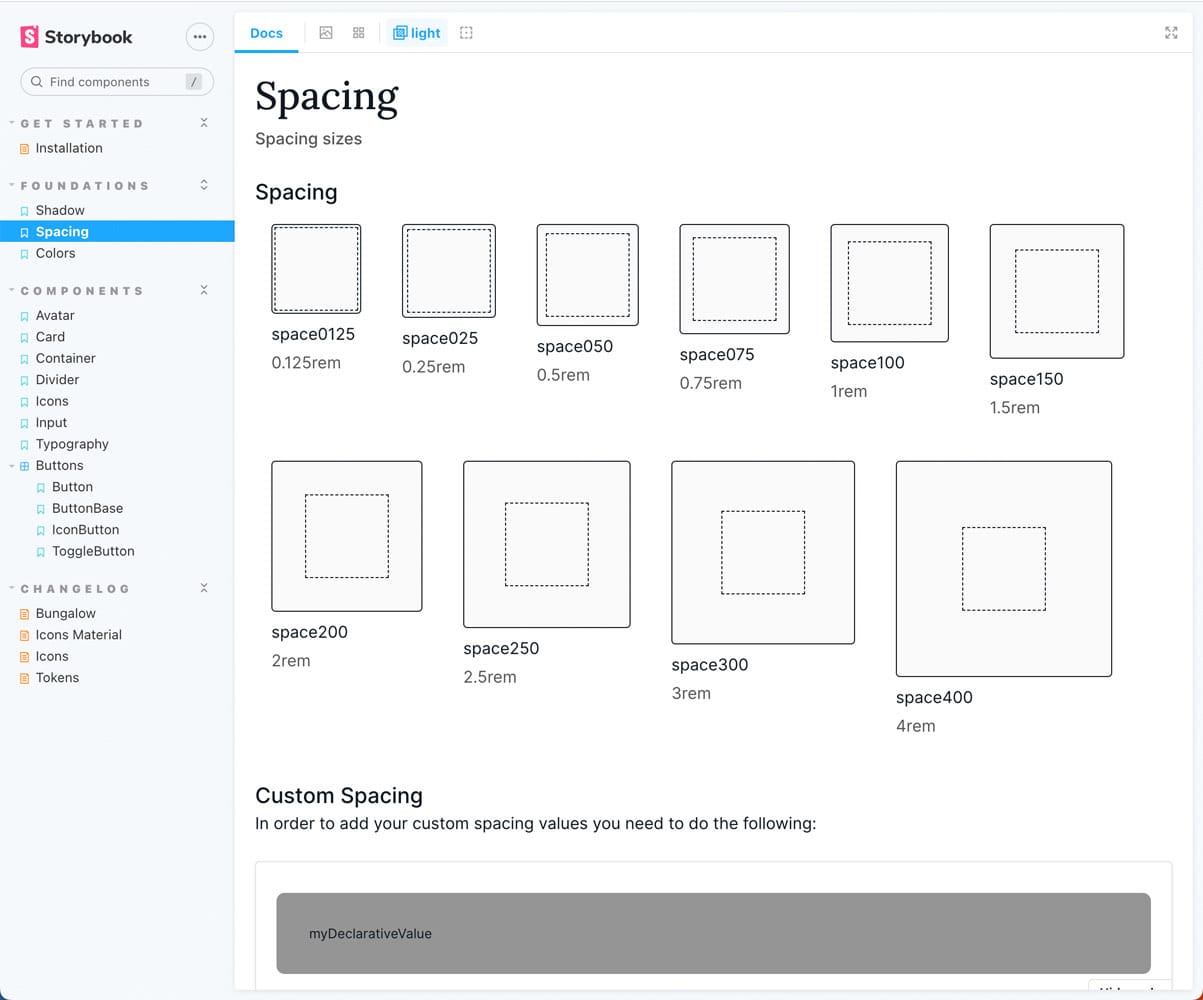Open the Storybook ellipsis shortcuts menu
1203x1000 pixels.
coord(200,37)
